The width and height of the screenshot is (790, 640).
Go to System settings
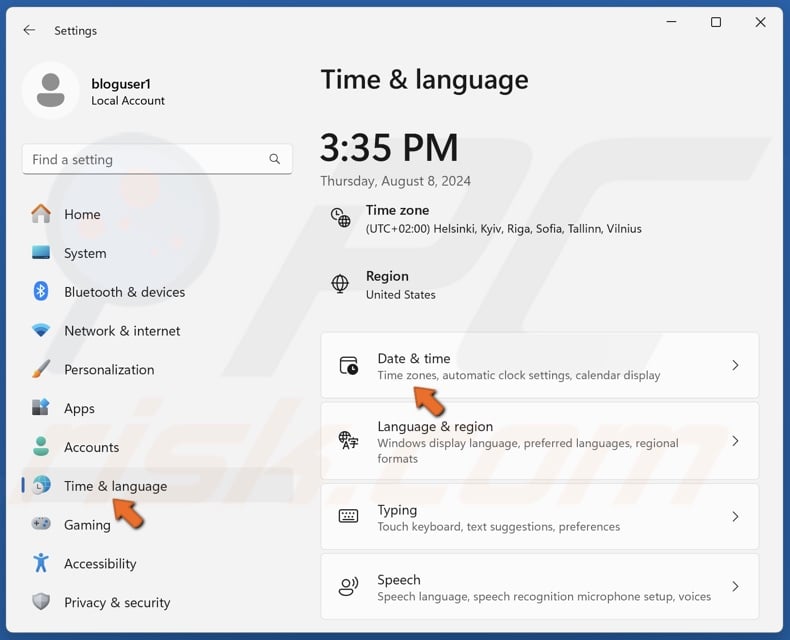click(x=157, y=253)
